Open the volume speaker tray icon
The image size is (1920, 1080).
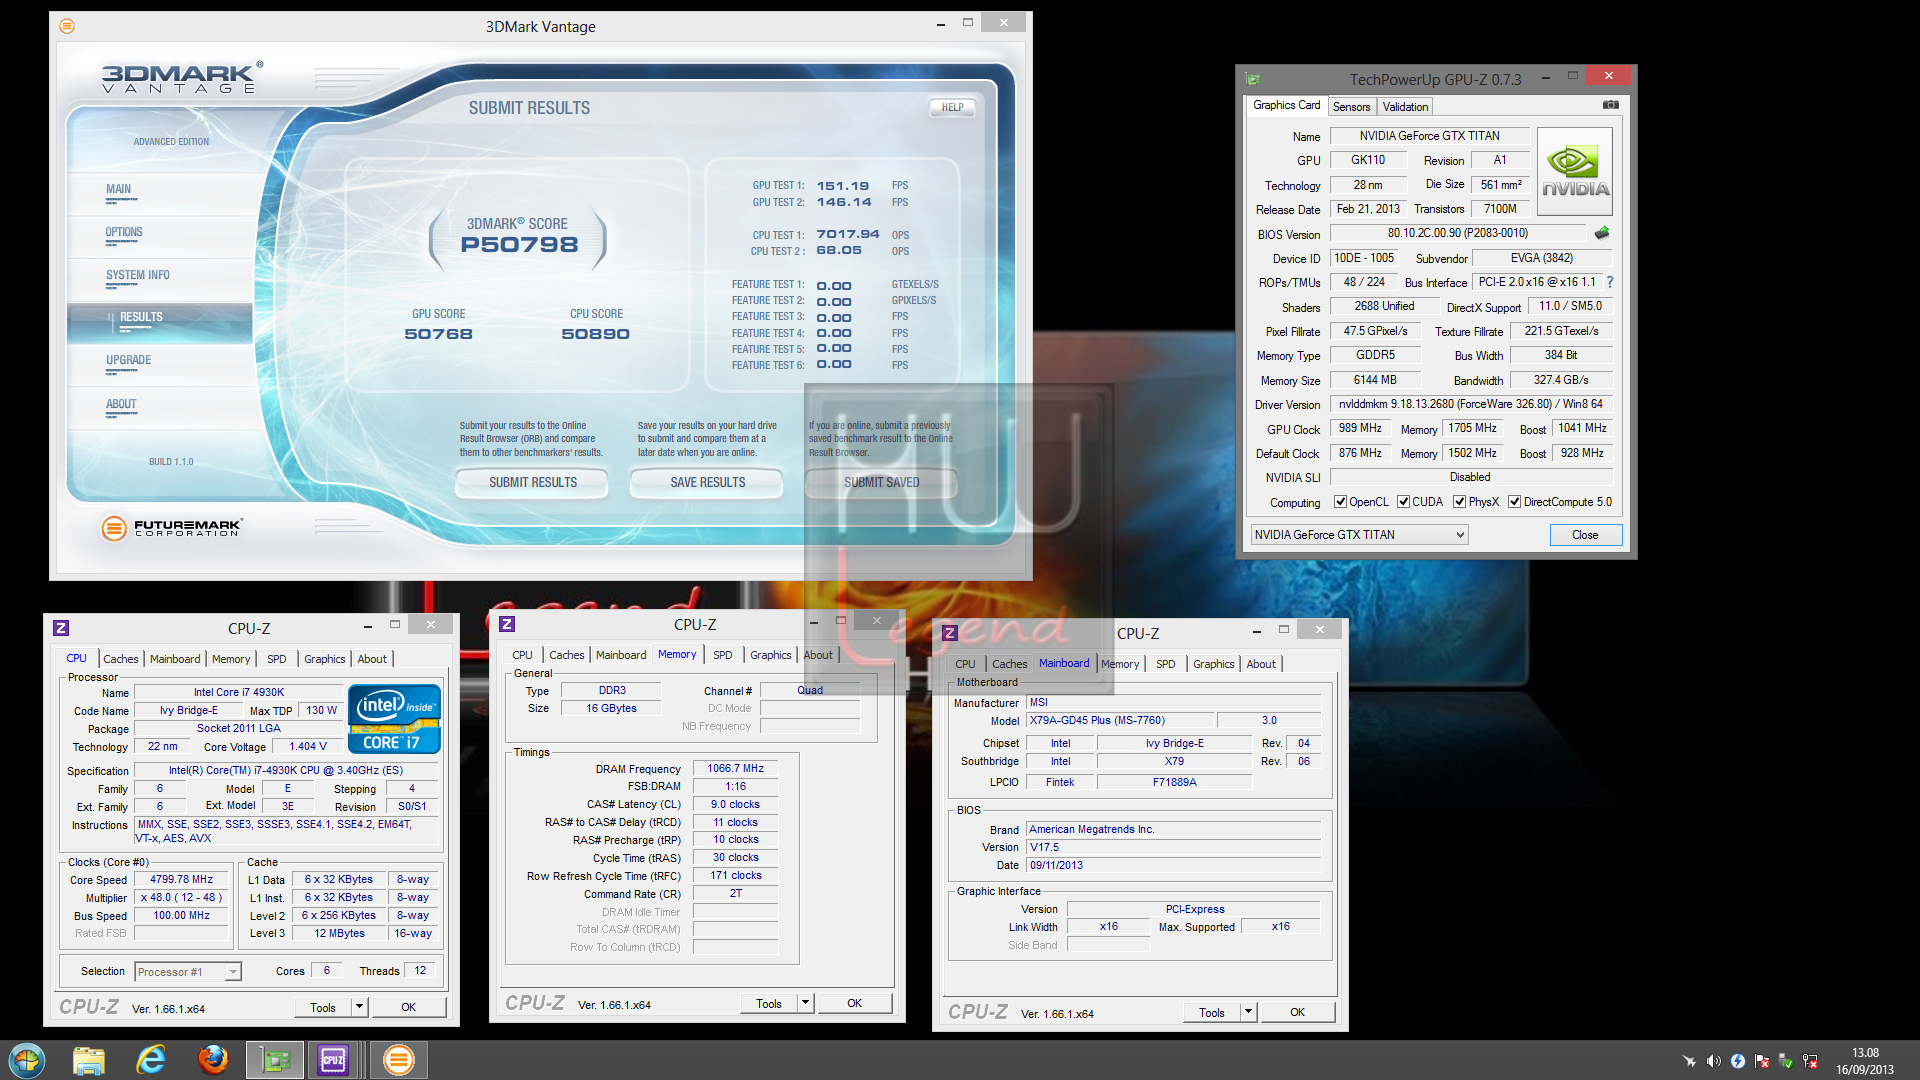coord(1714,1061)
